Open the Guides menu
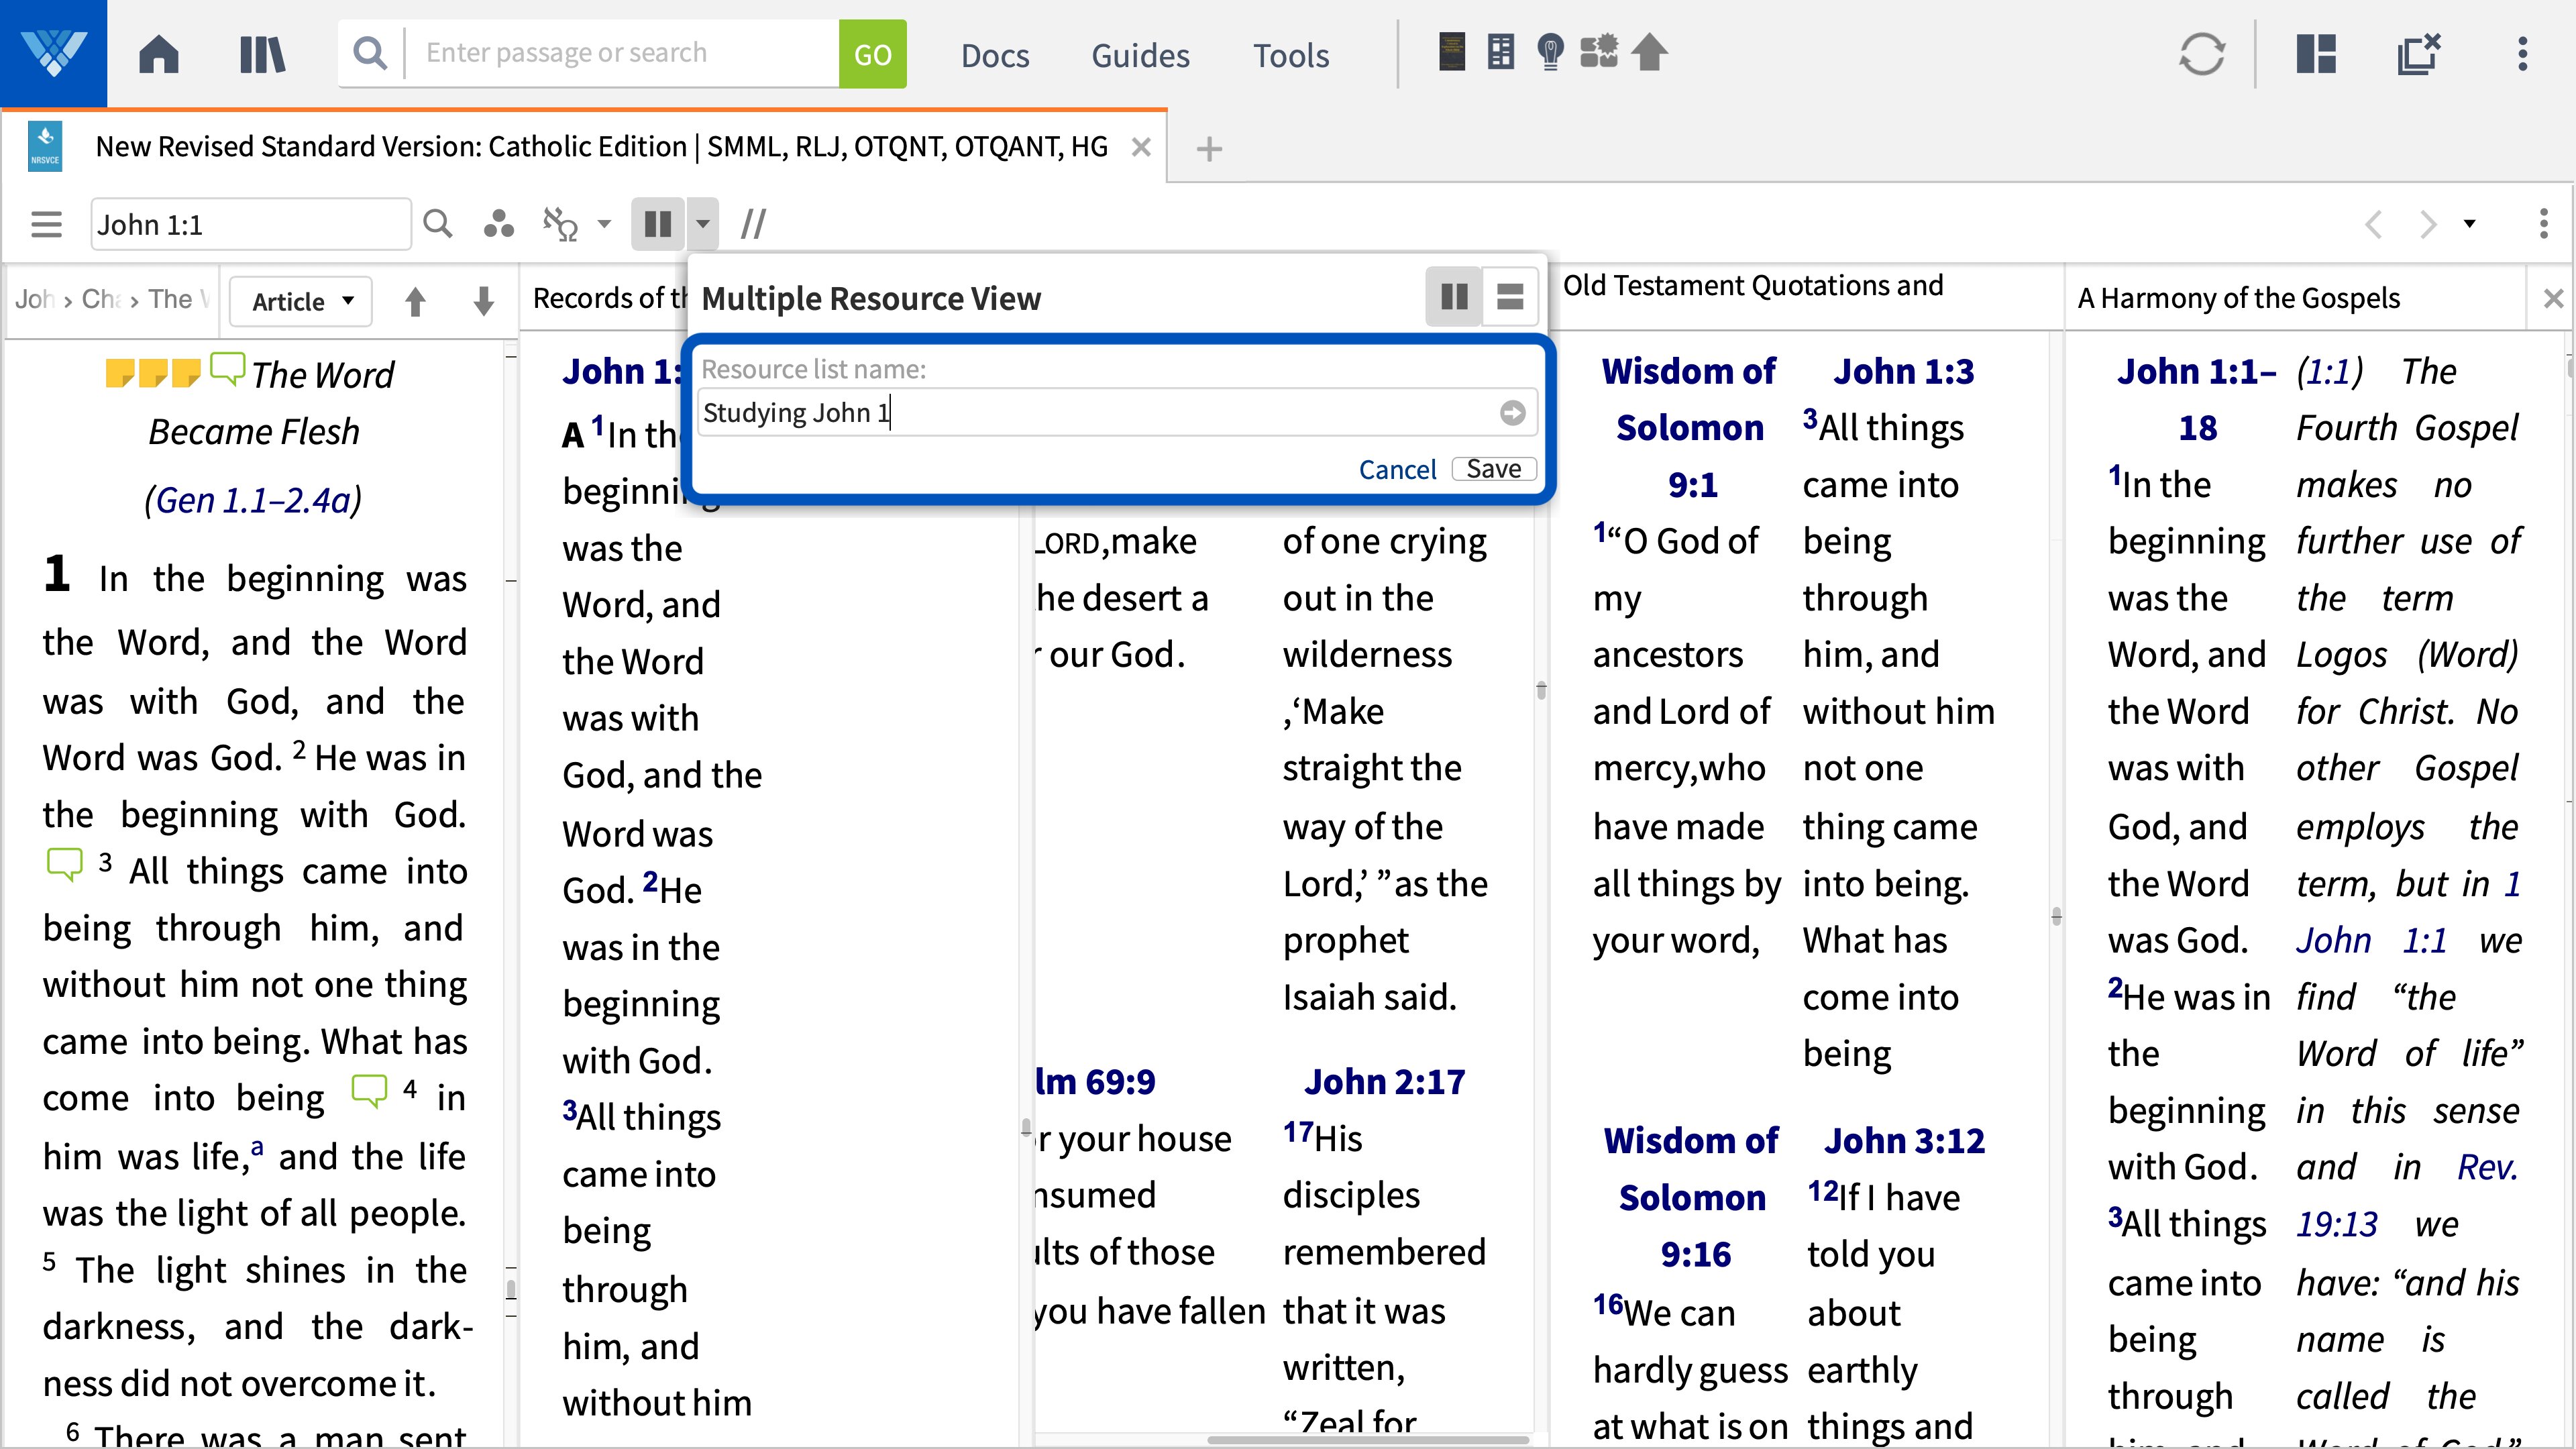Screen dimensions: 2576x1449 click(1140, 55)
